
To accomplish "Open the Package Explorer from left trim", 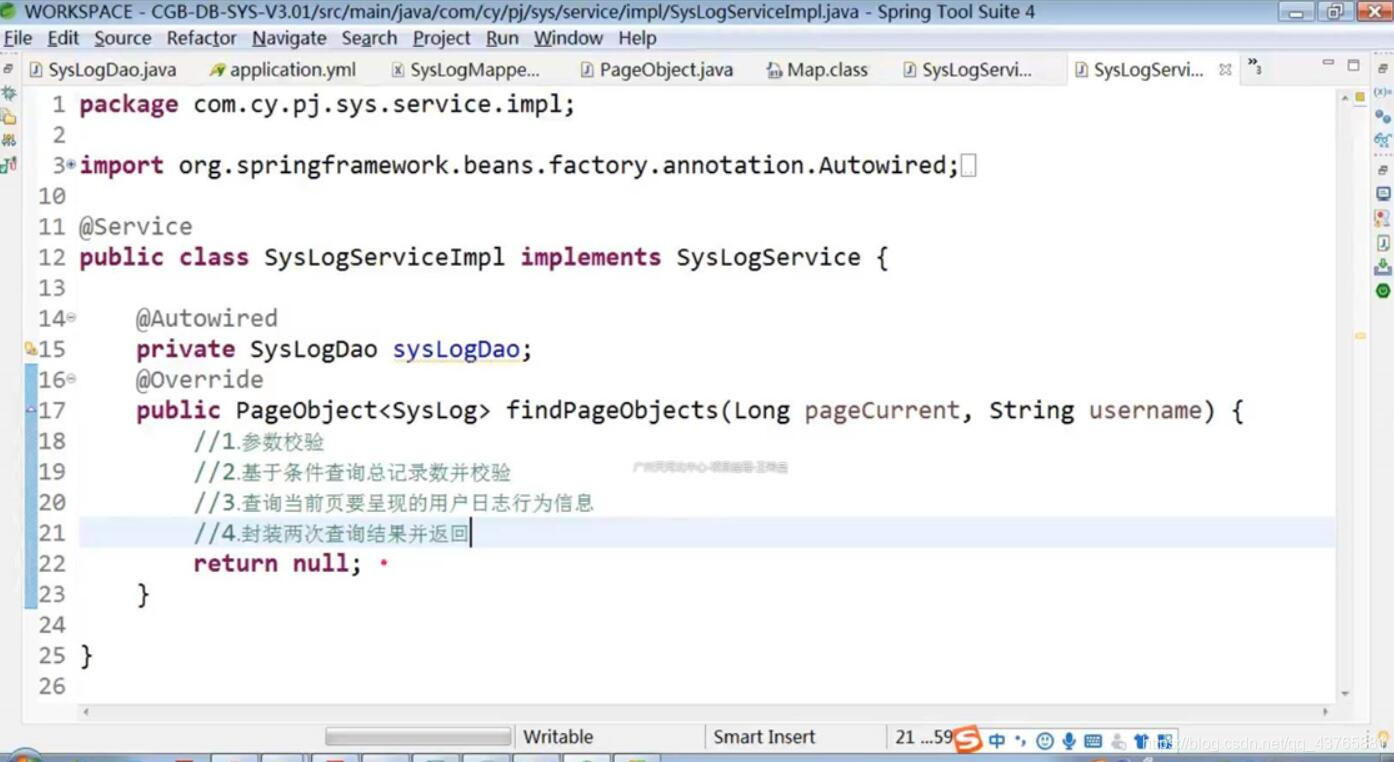I will pos(8,117).
